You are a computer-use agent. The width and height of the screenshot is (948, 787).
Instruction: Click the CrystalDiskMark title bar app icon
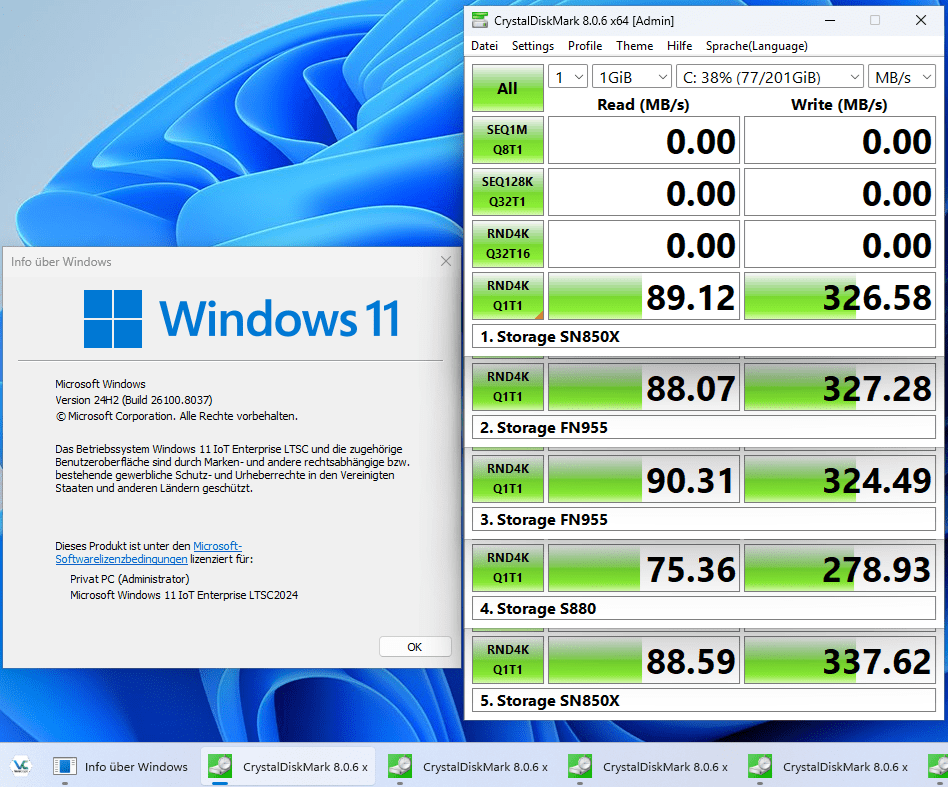480,21
